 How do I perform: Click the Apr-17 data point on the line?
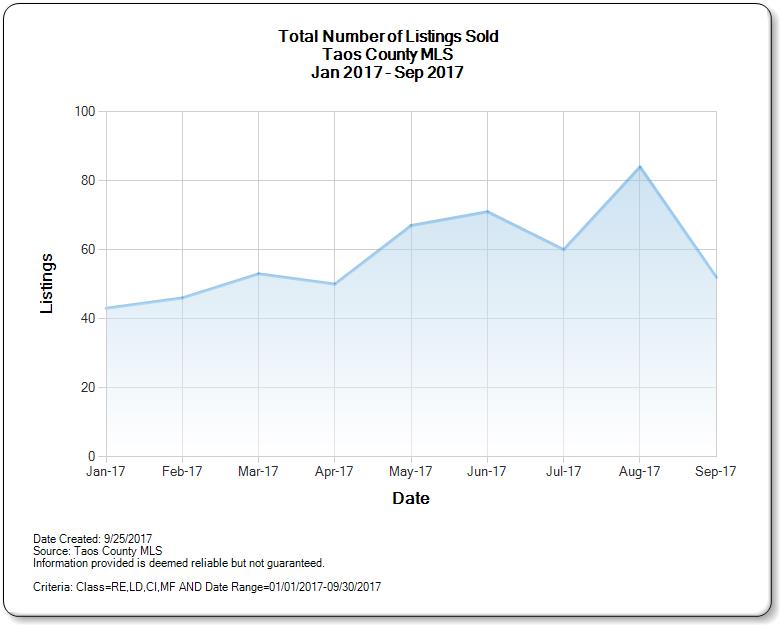point(334,284)
